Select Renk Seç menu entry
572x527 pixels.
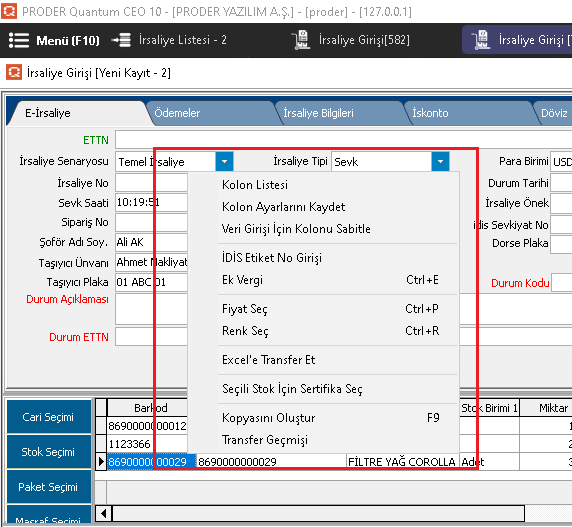[x=323, y=331]
